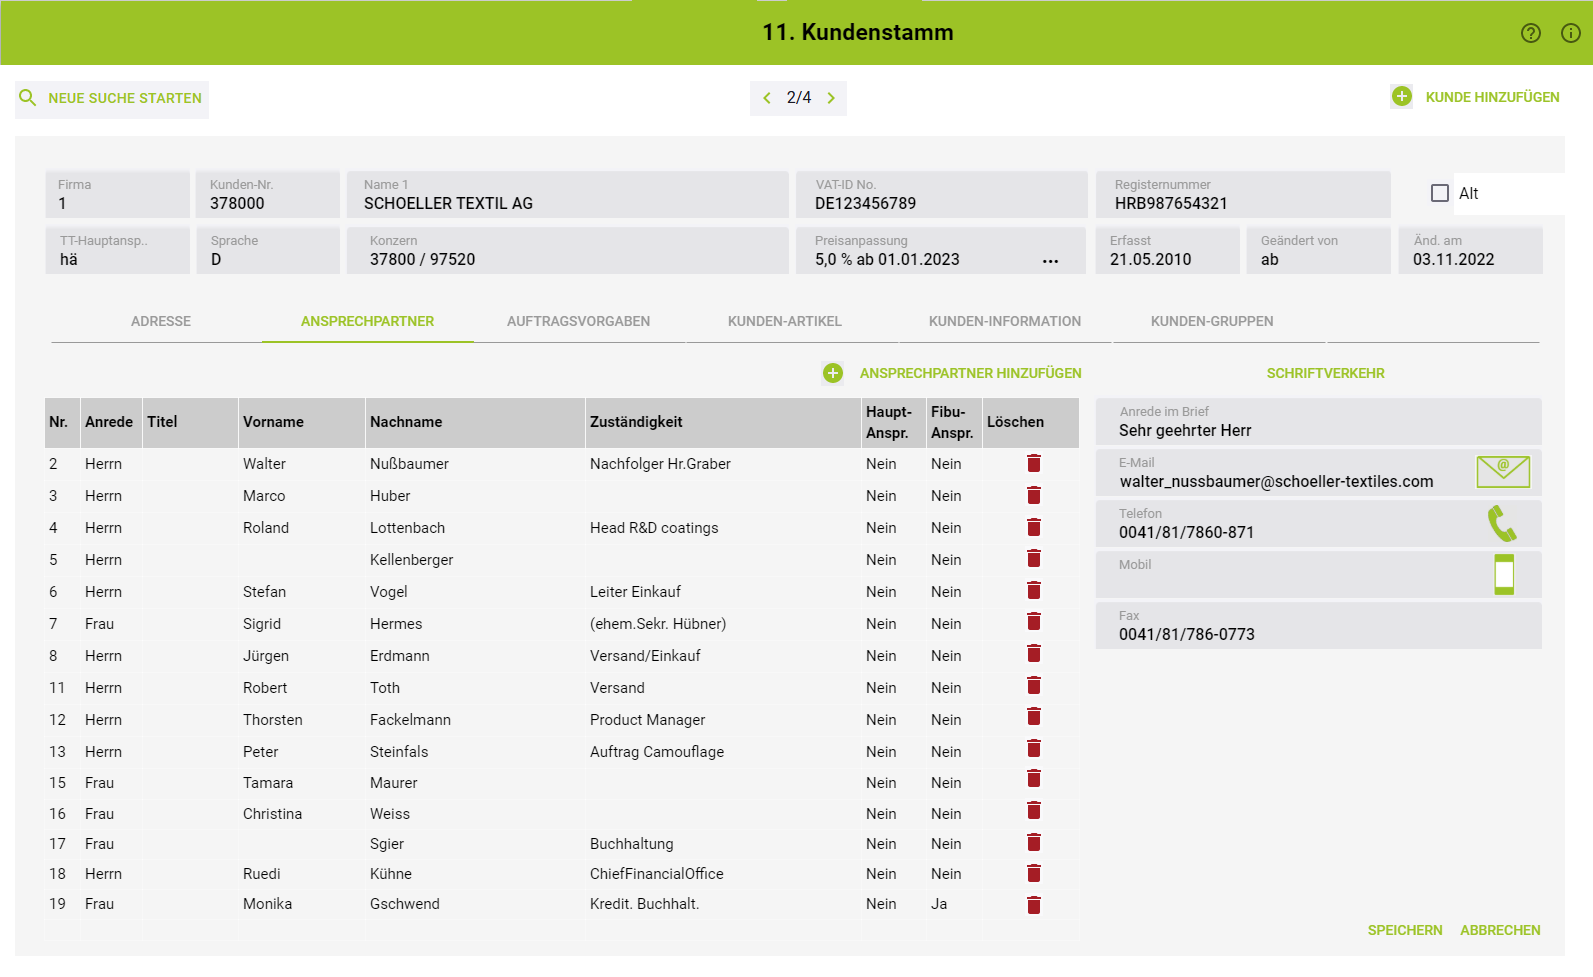Image resolution: width=1593 pixels, height=977 pixels.
Task: Delete contact Monika Gschwend via trash icon
Action: point(1034,904)
